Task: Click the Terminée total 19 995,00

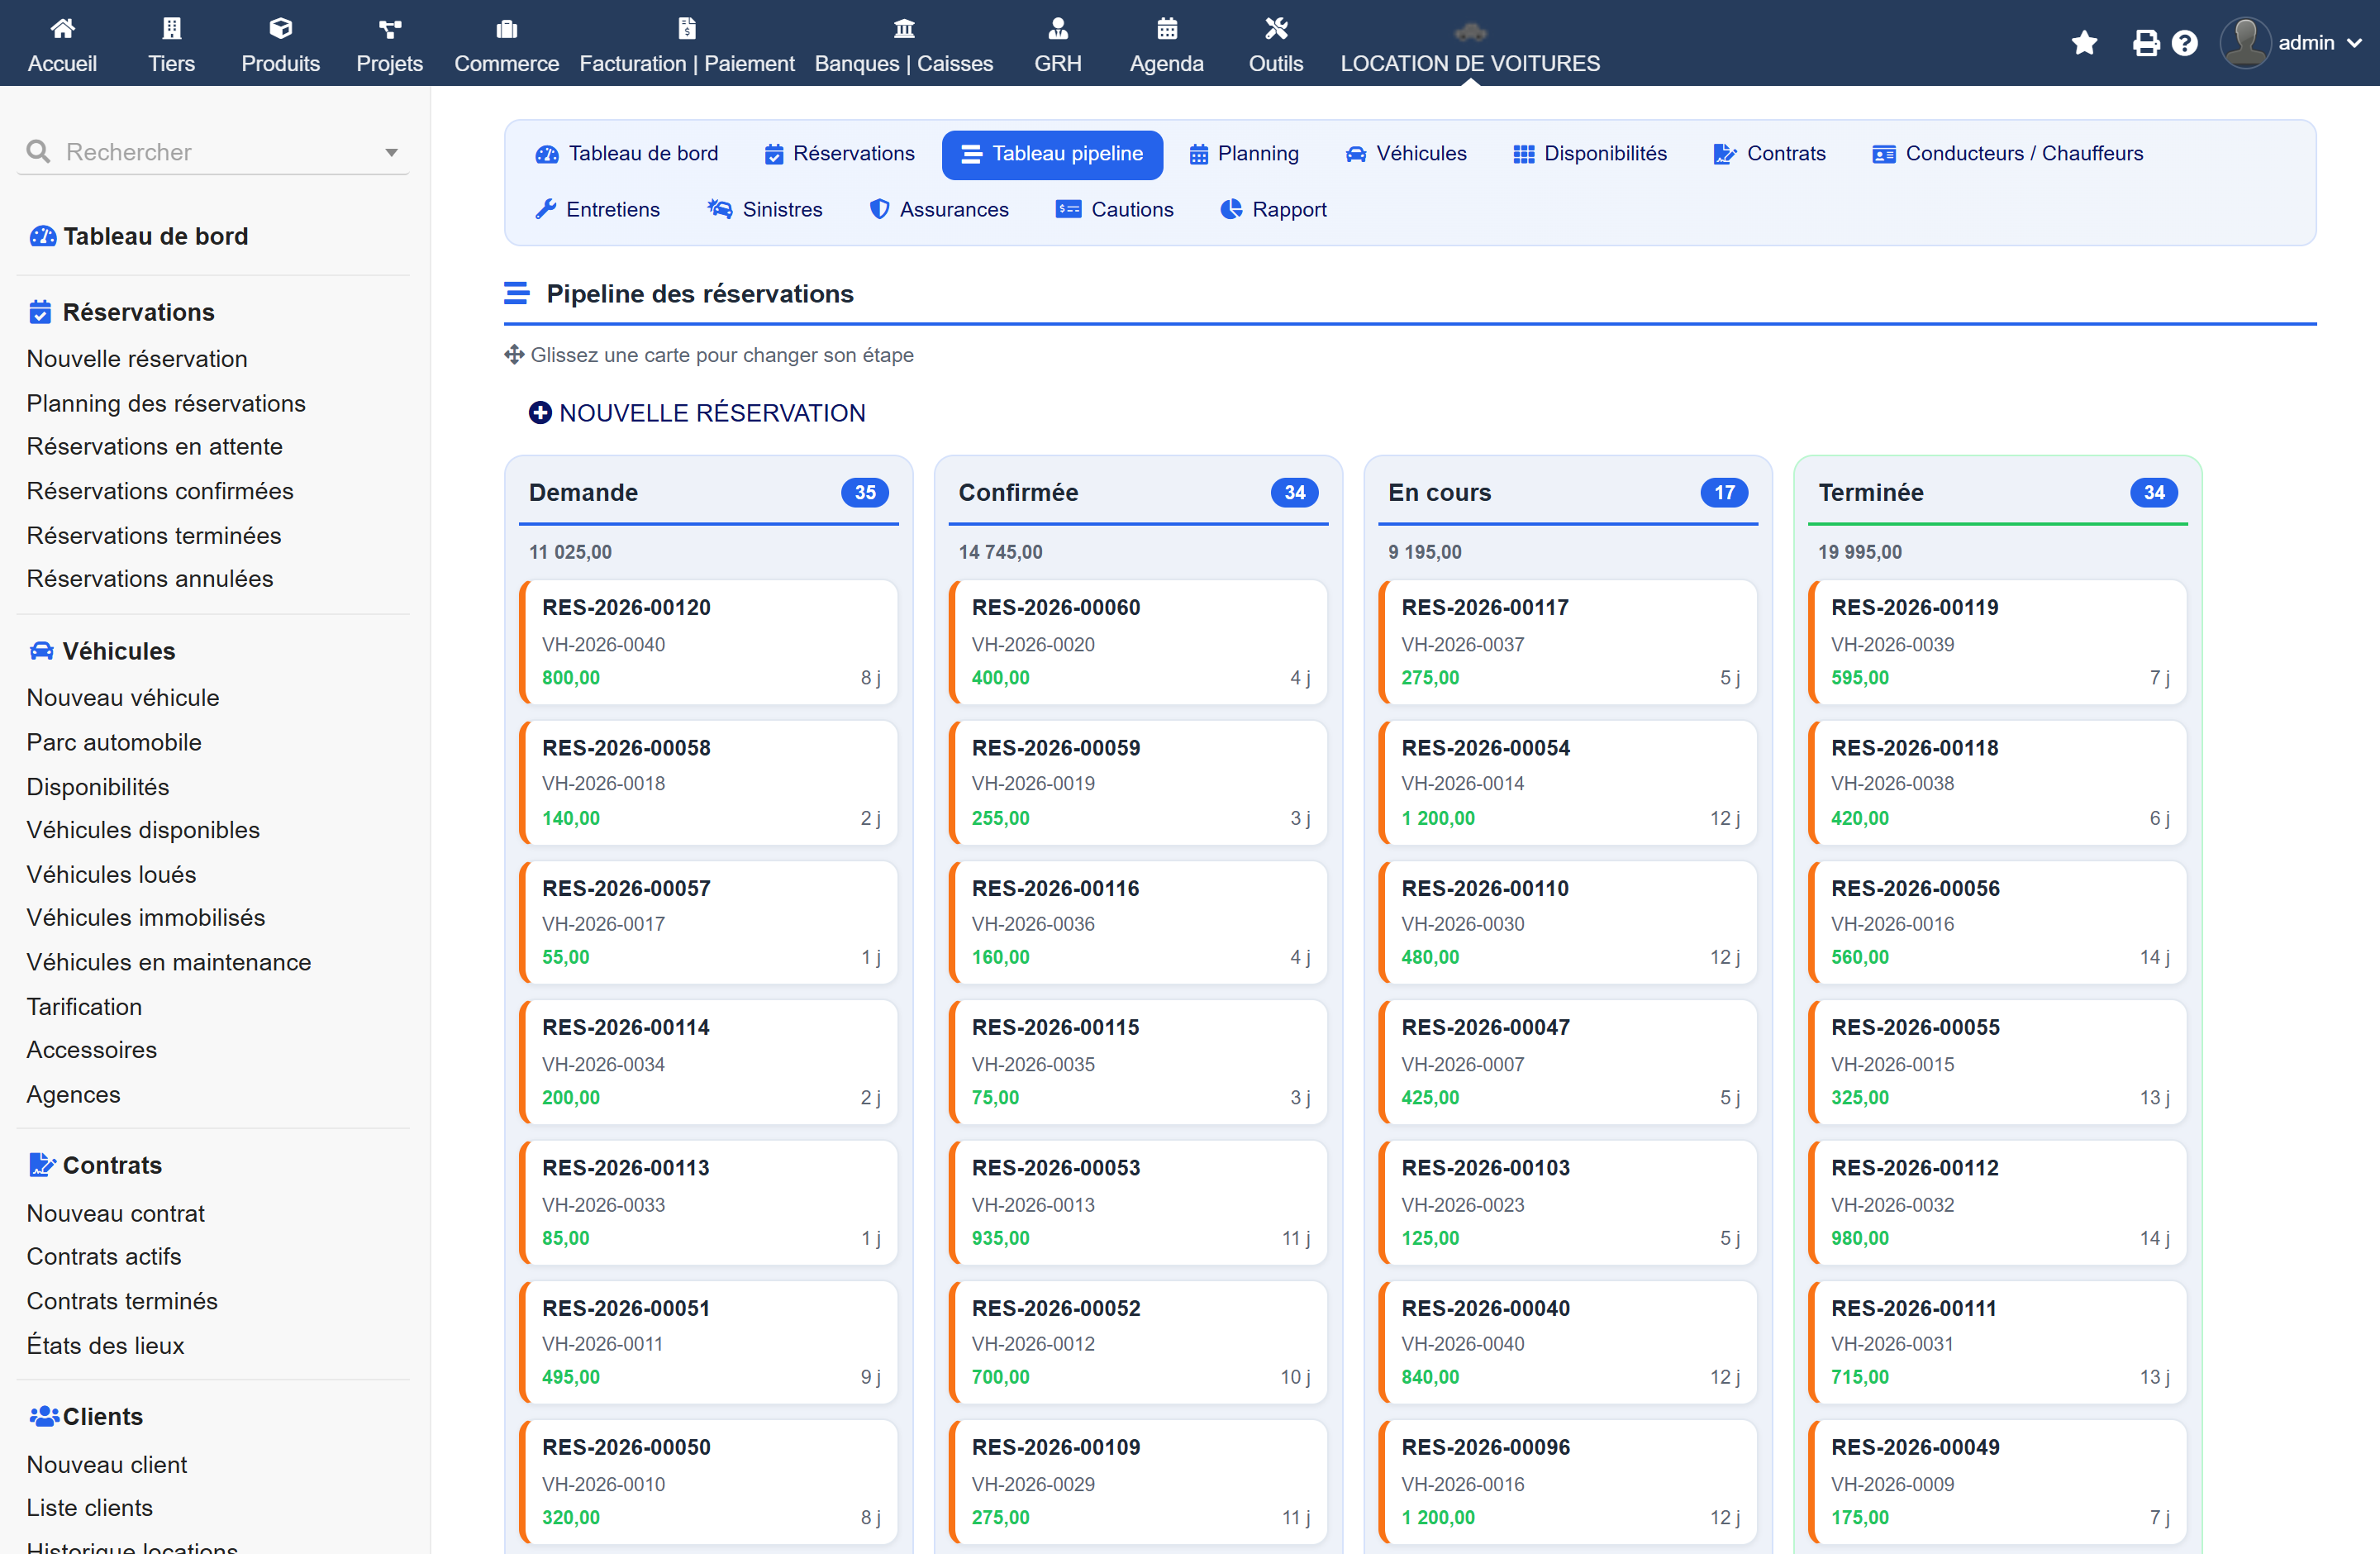Action: (x=1860, y=552)
